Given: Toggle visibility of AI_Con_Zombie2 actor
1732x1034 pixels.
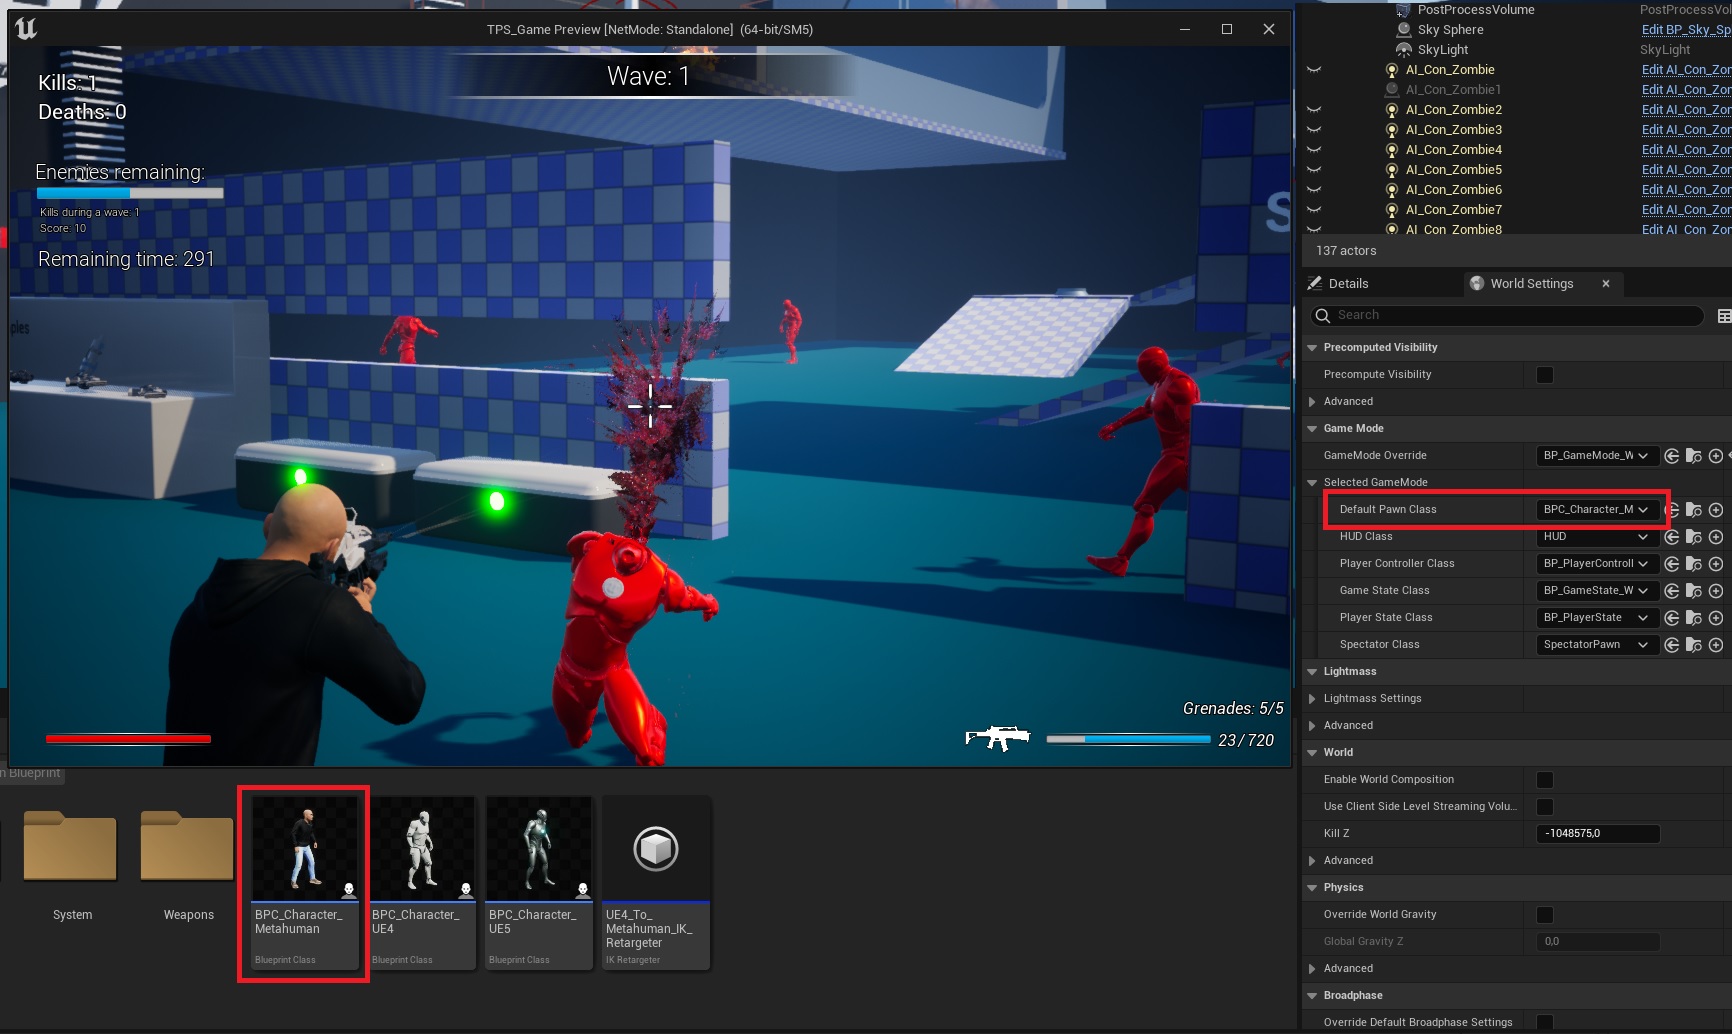Looking at the screenshot, I should coord(1314,110).
